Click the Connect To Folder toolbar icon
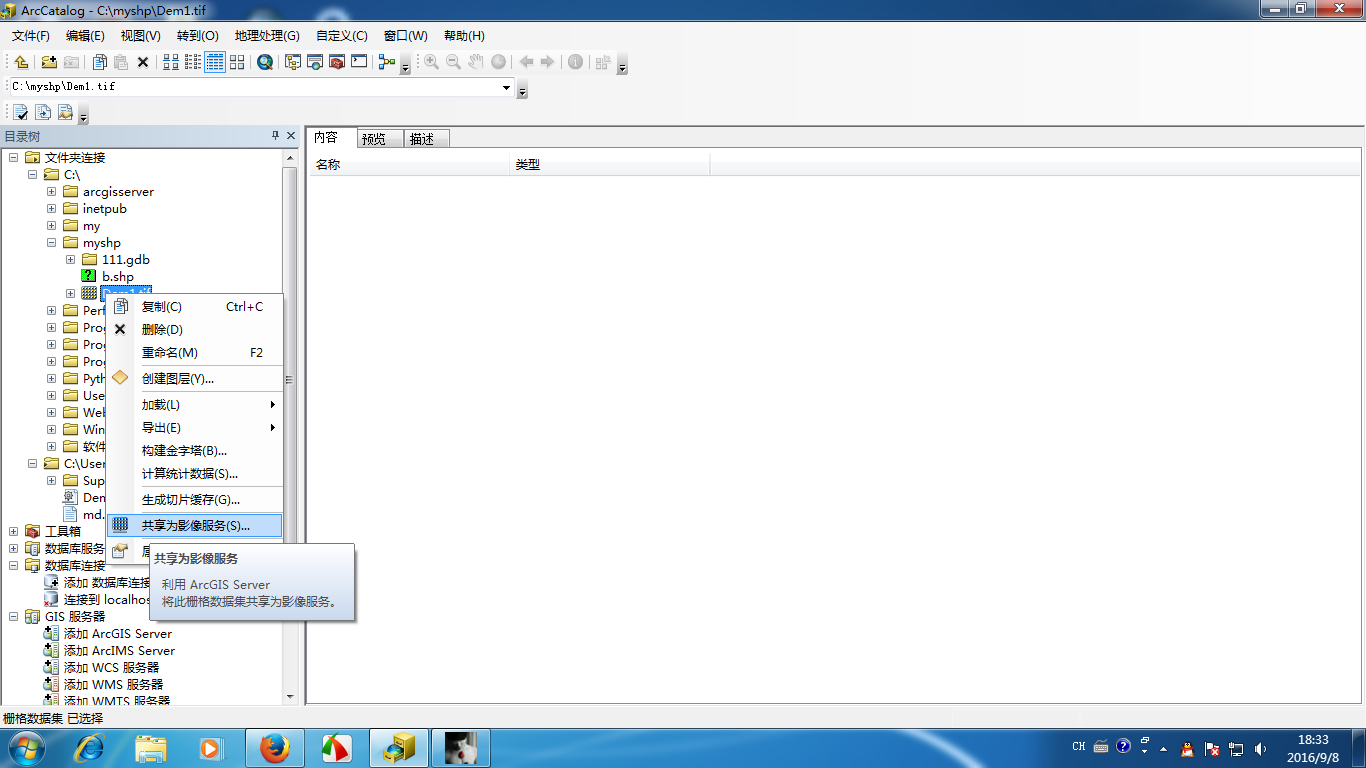The width and height of the screenshot is (1366, 768). coord(49,62)
